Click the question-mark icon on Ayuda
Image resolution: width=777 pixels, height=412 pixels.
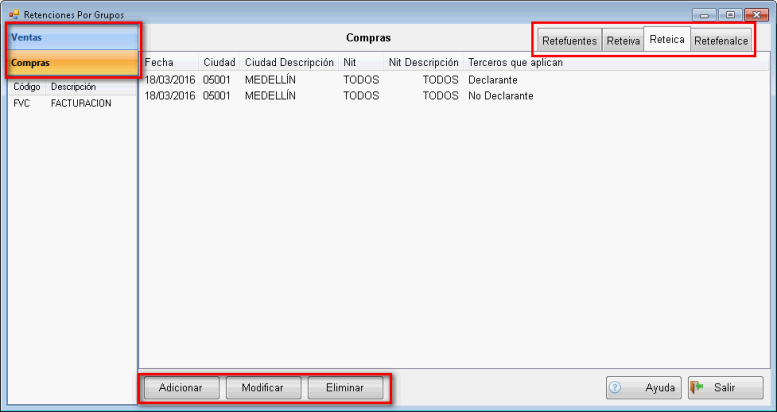[616, 388]
